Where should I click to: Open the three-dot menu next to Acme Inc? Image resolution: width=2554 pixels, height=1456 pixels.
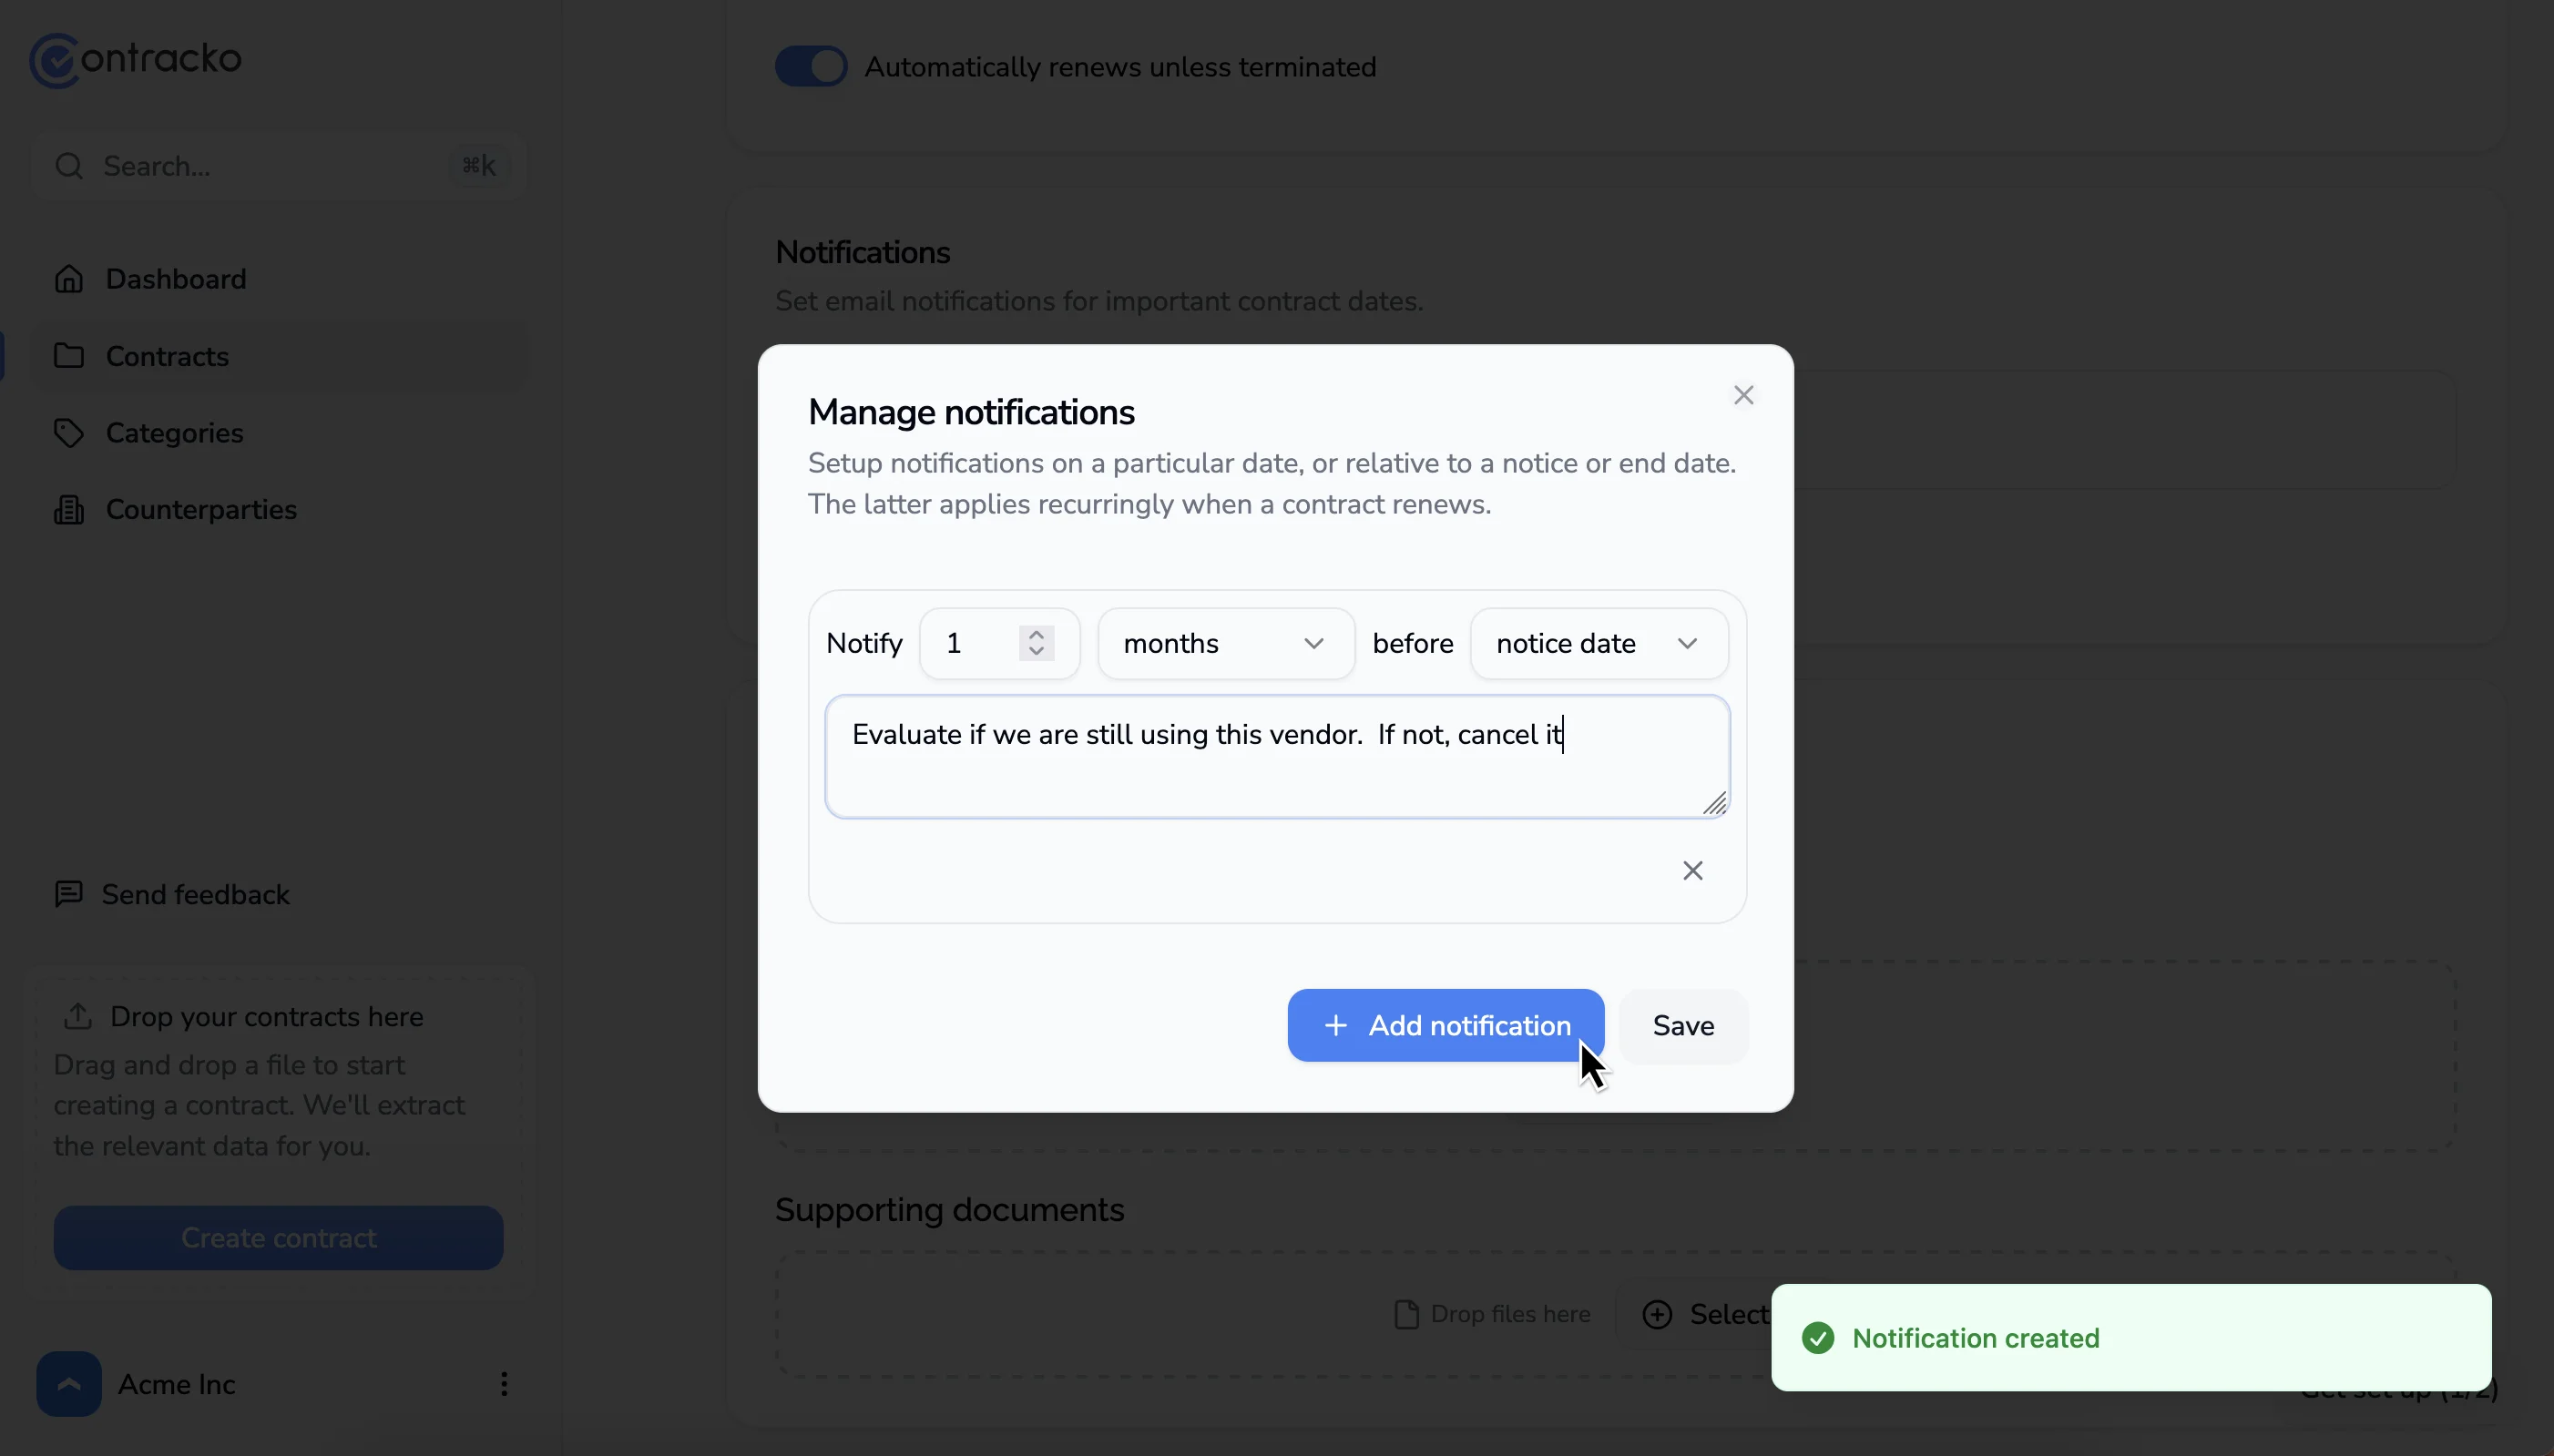coord(504,1384)
